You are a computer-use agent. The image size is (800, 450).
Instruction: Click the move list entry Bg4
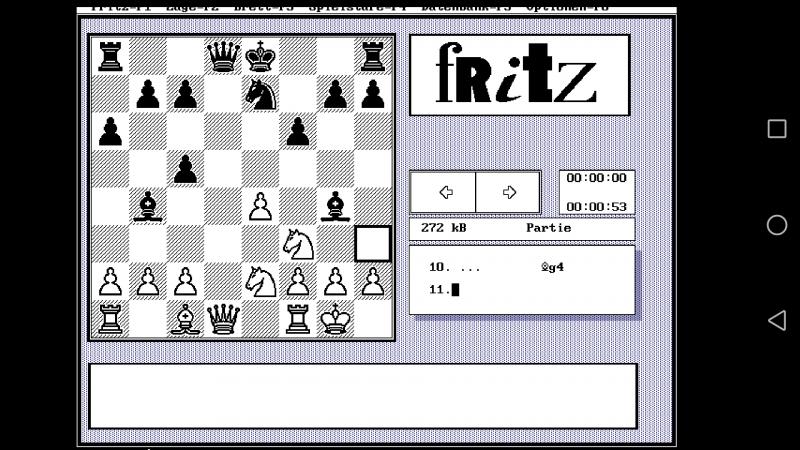click(552, 268)
